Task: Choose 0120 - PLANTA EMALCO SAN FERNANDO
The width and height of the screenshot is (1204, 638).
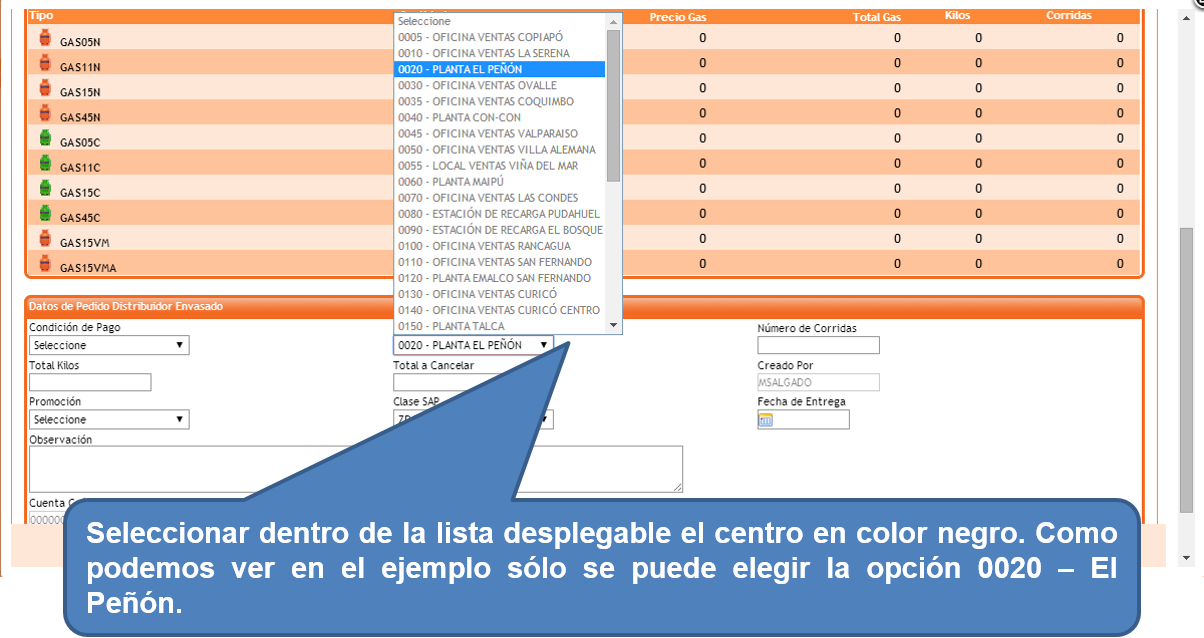Action: [x=500, y=277]
